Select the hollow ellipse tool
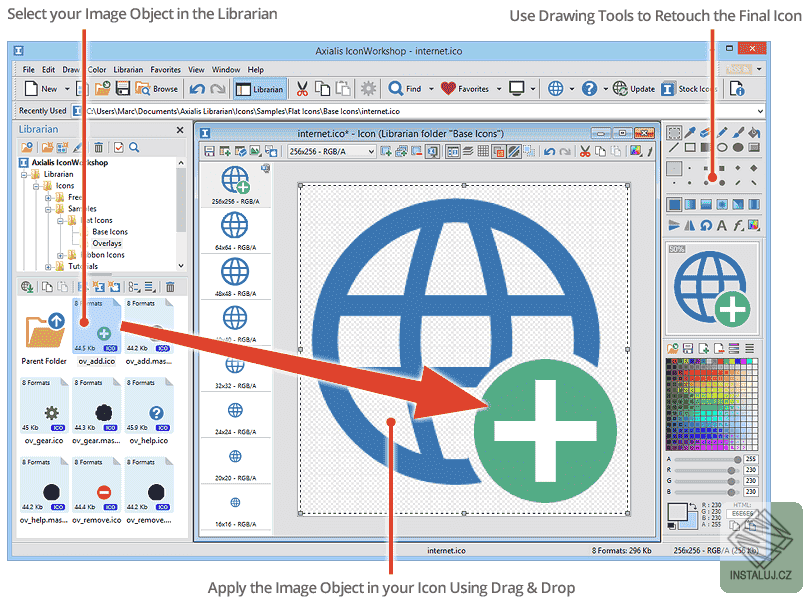The height and width of the screenshot is (602, 811). point(722,147)
